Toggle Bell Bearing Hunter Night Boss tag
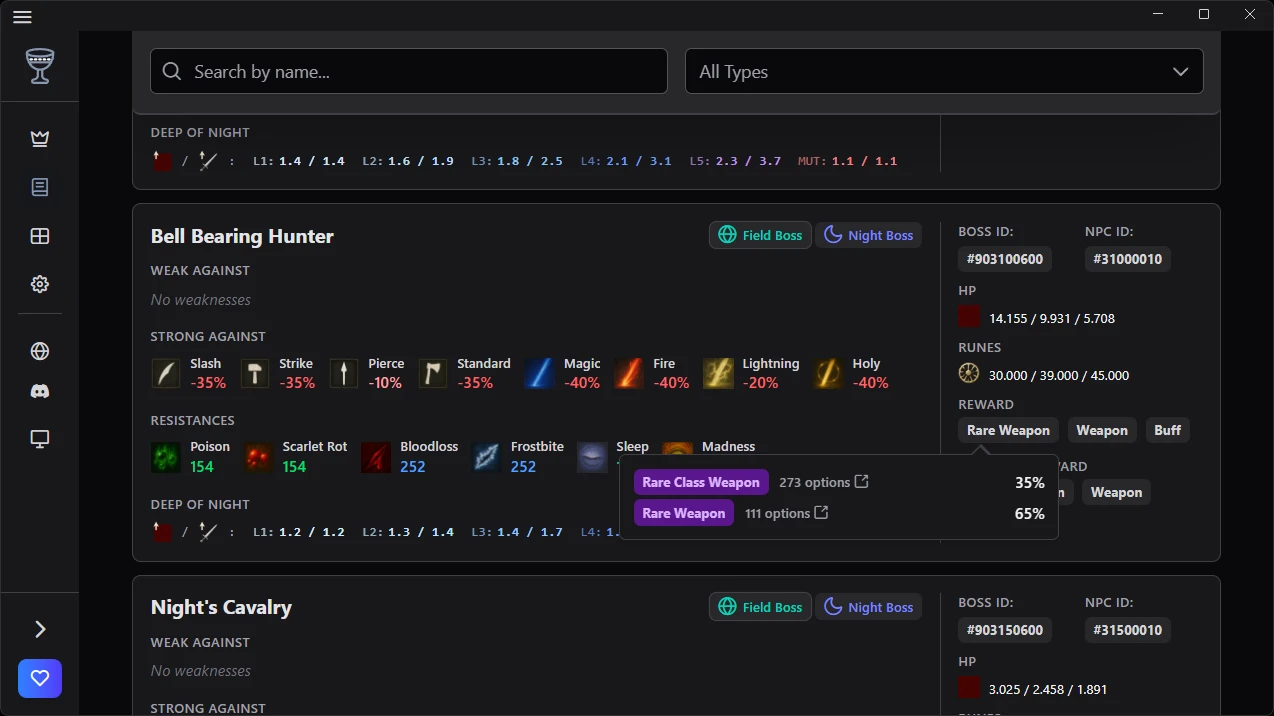 868,235
